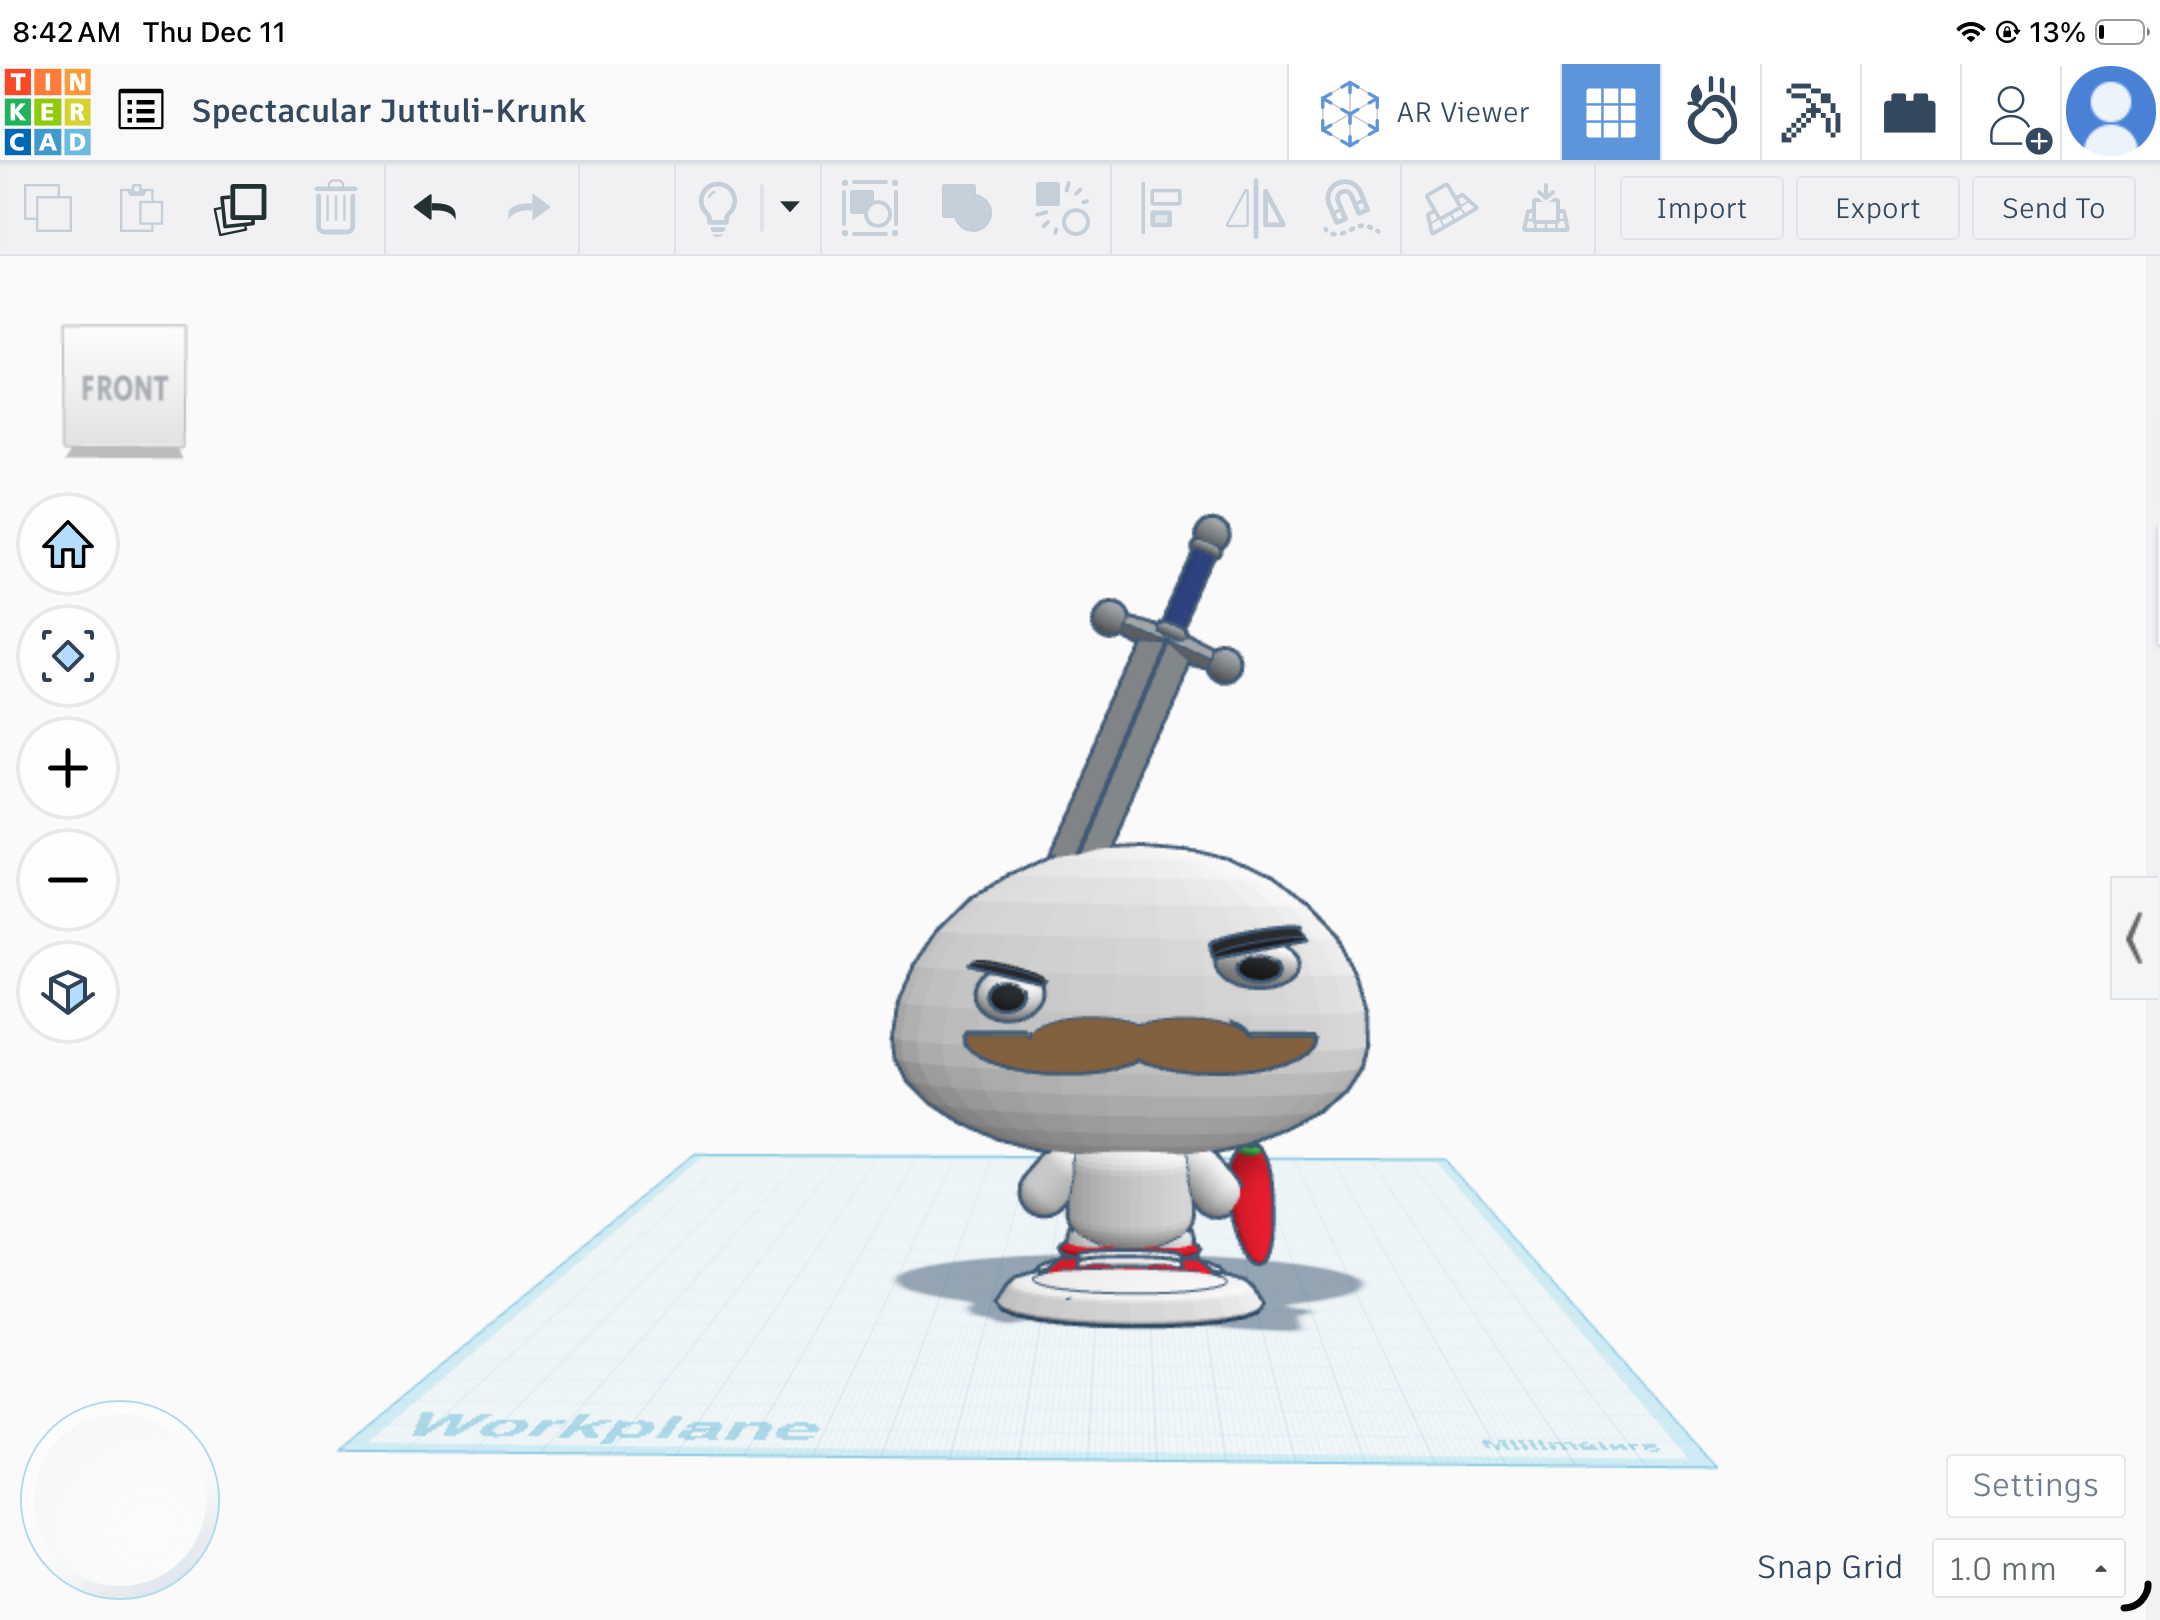Undo the last action
2160x1620 pixels.
click(x=435, y=208)
